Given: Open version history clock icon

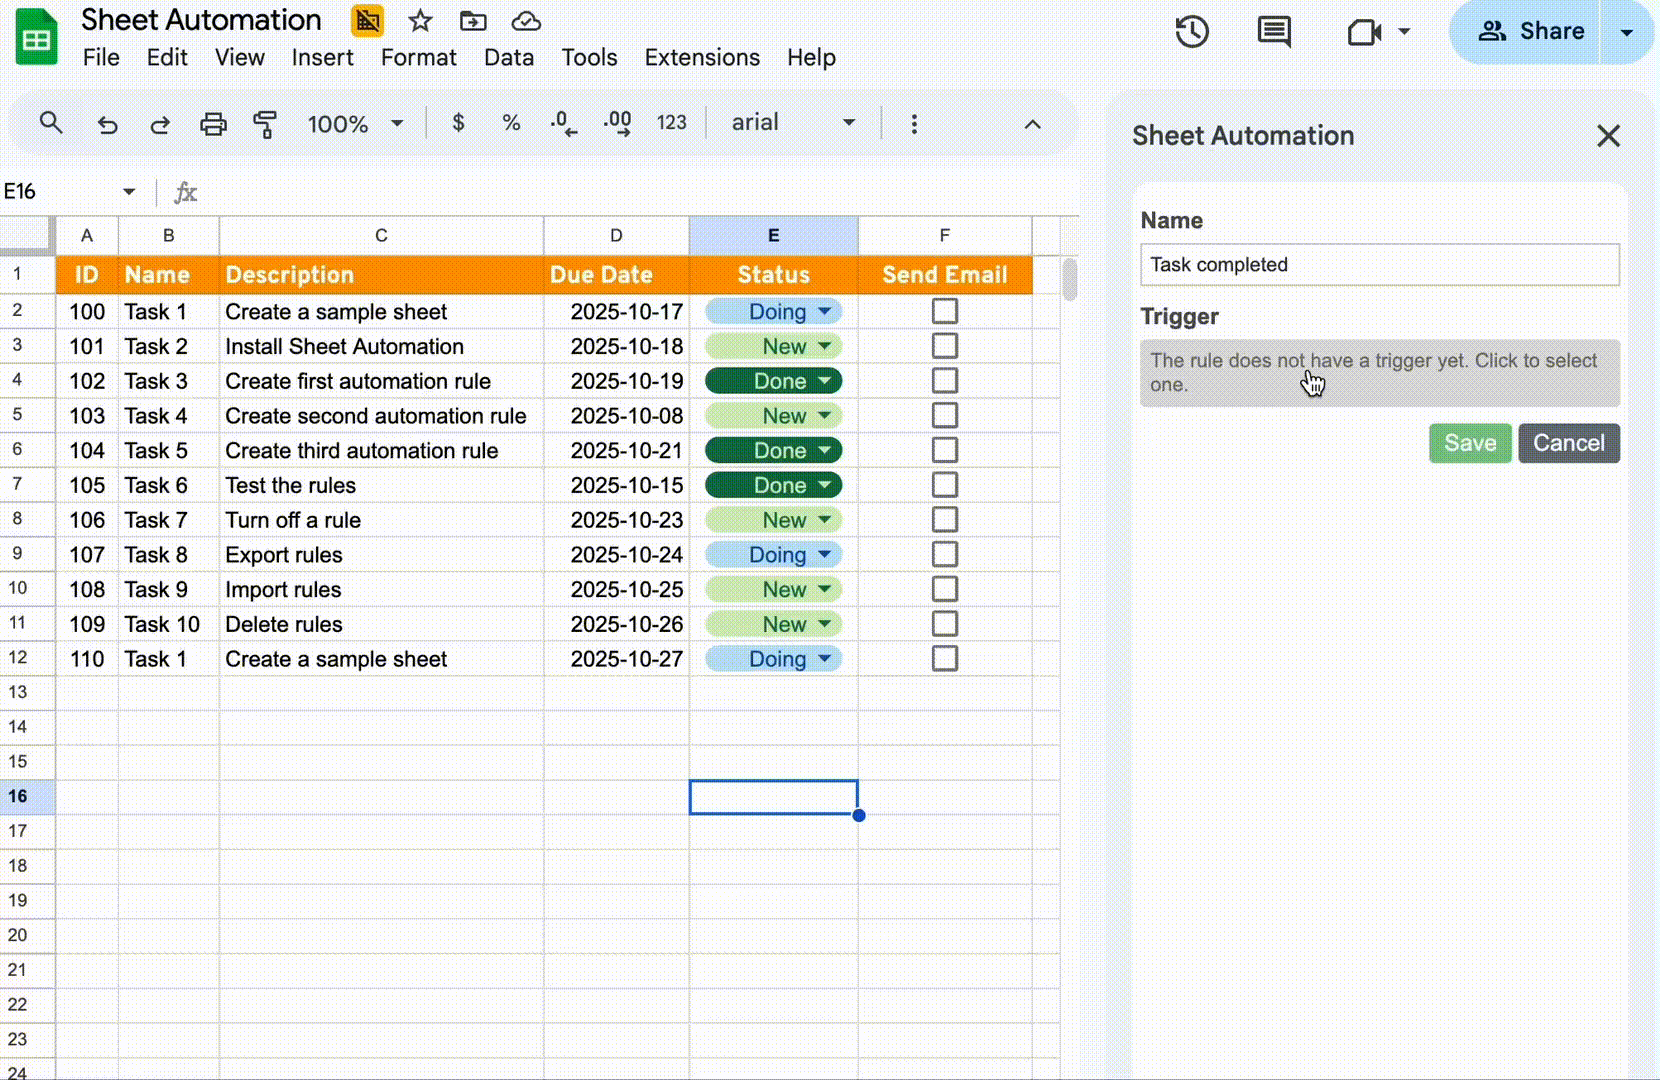Looking at the screenshot, I should [x=1192, y=32].
